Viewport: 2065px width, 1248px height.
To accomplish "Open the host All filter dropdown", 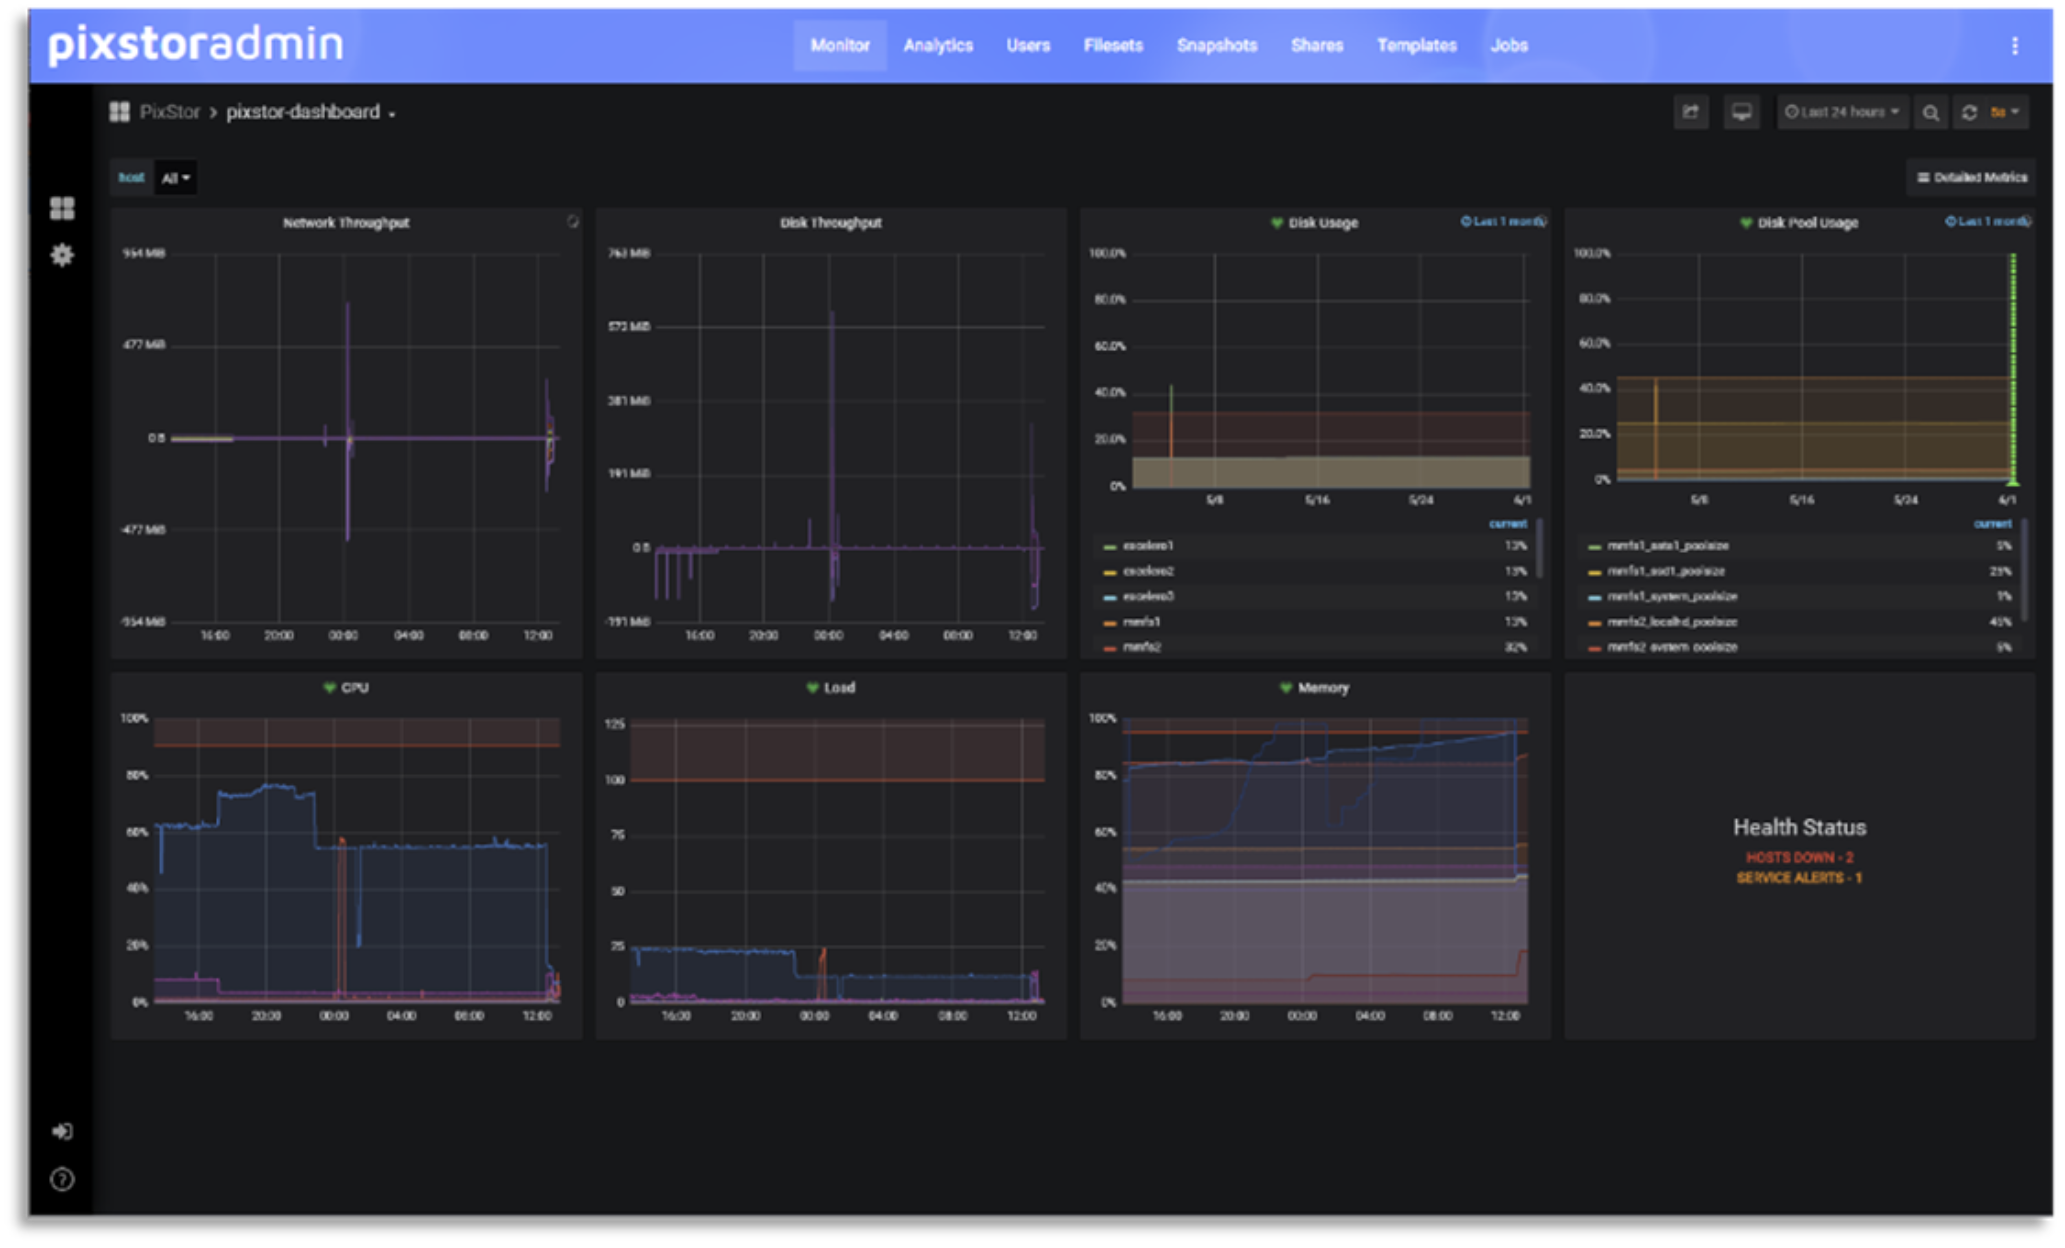I will [x=175, y=178].
